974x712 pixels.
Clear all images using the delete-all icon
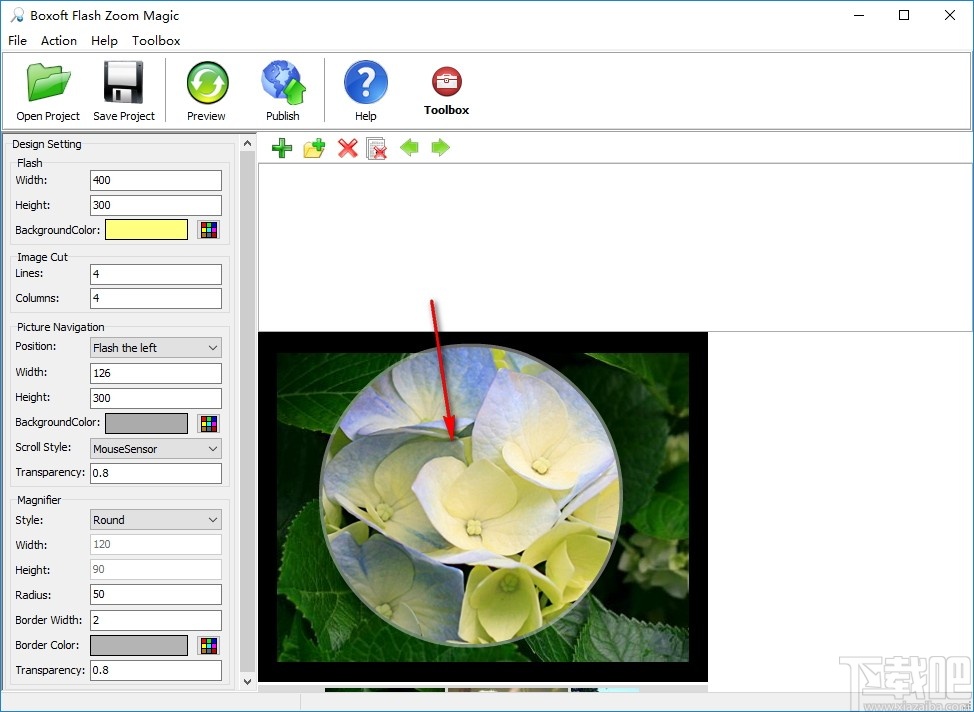point(378,148)
